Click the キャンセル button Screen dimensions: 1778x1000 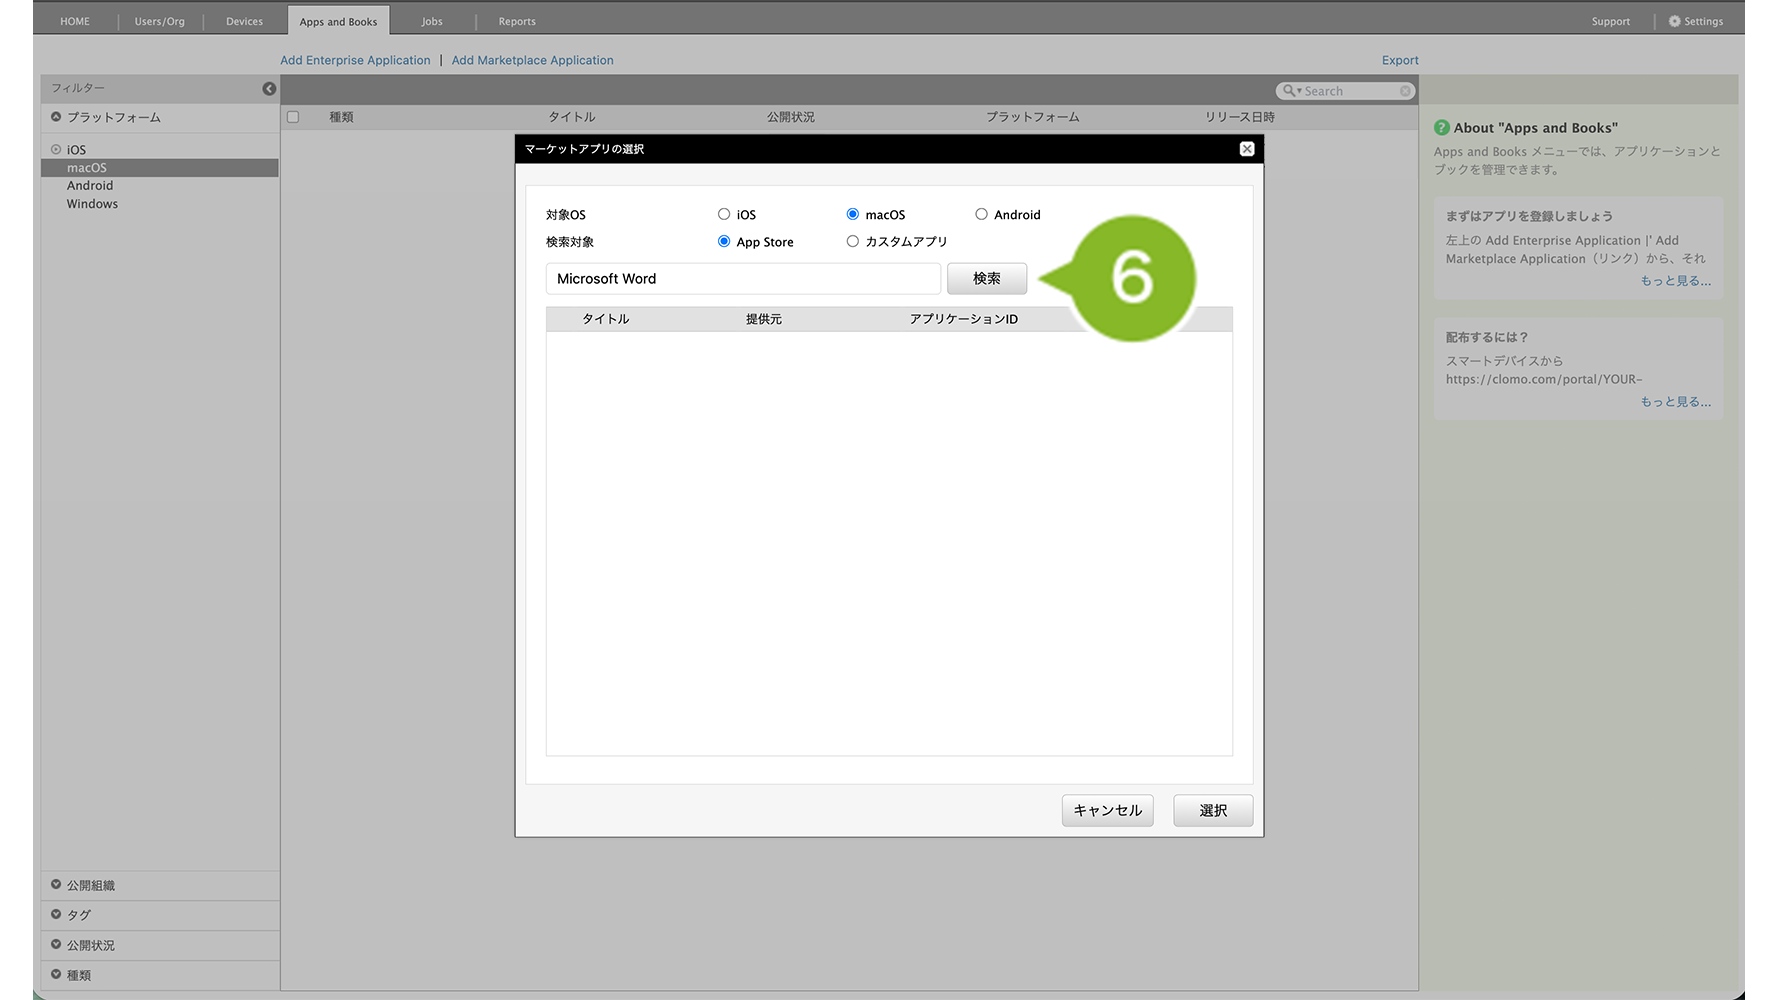coord(1107,810)
